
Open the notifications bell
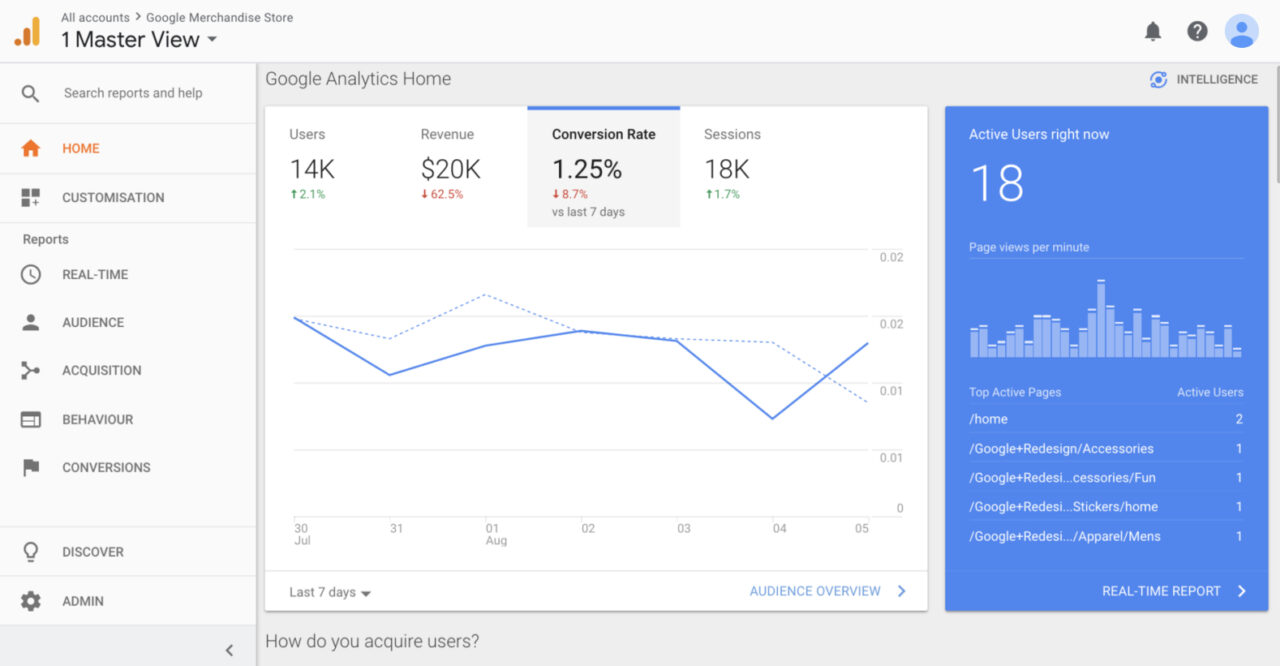(x=1152, y=31)
